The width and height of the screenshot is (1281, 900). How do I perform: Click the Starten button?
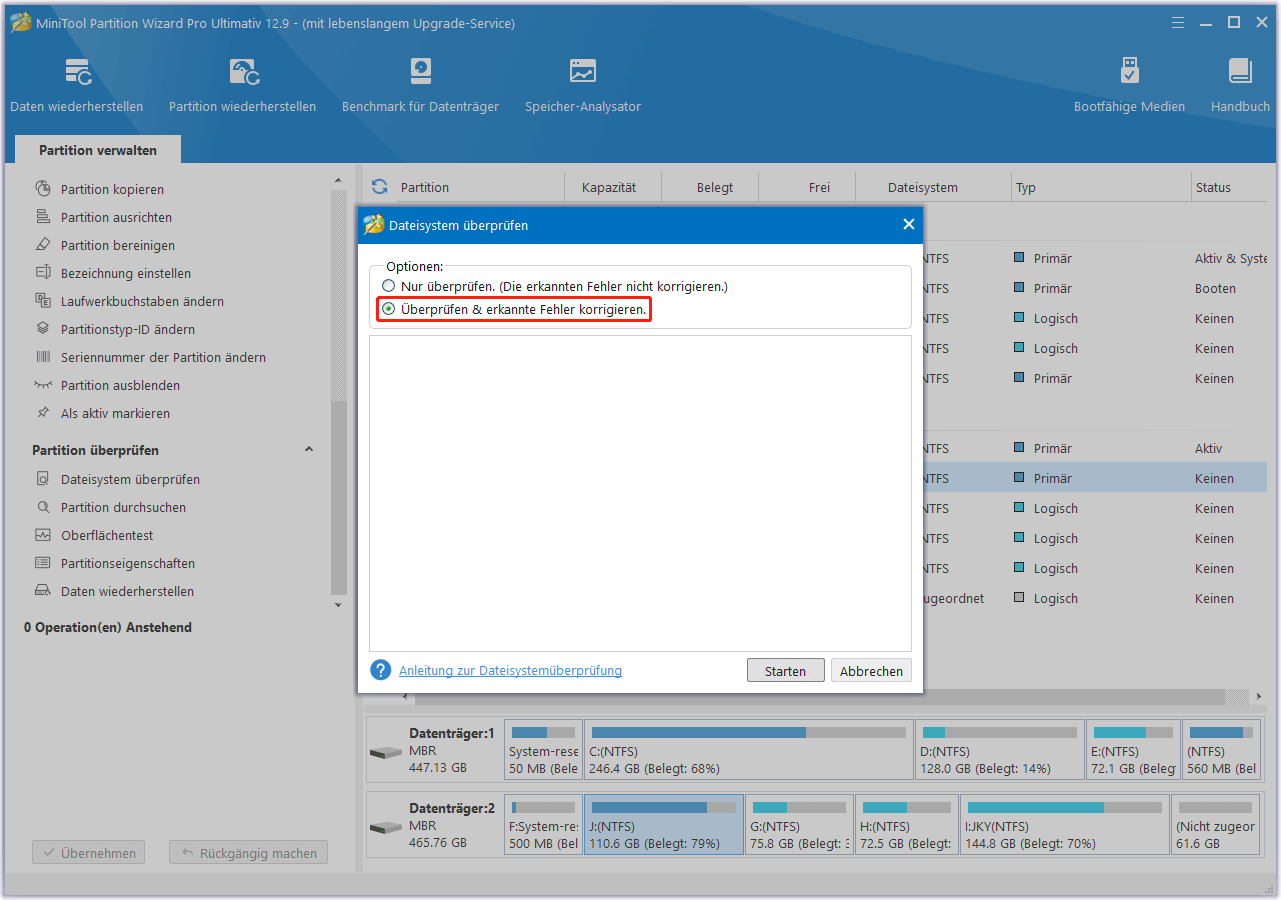(x=785, y=671)
